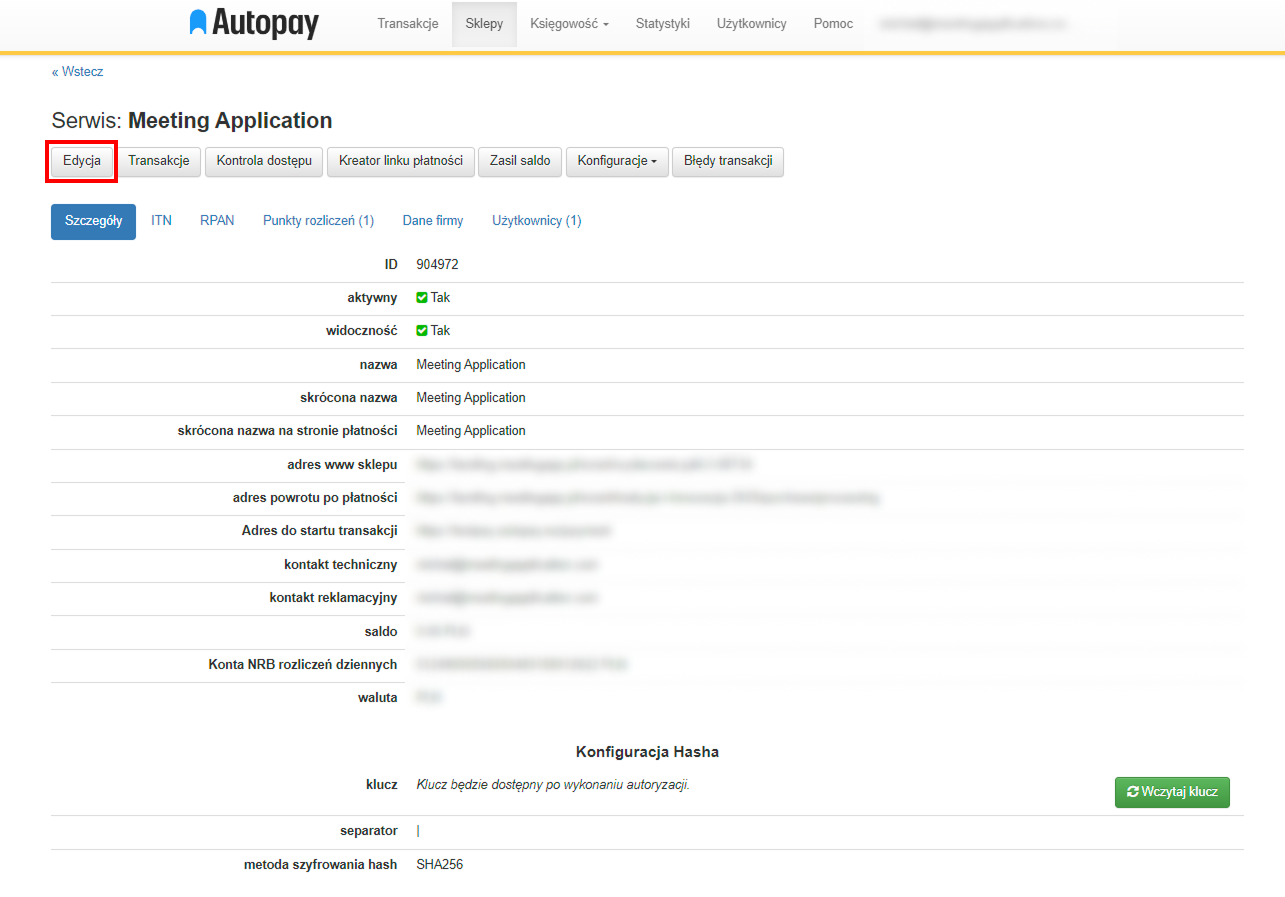Click the green Wczytaj klucz button

[1172, 792]
